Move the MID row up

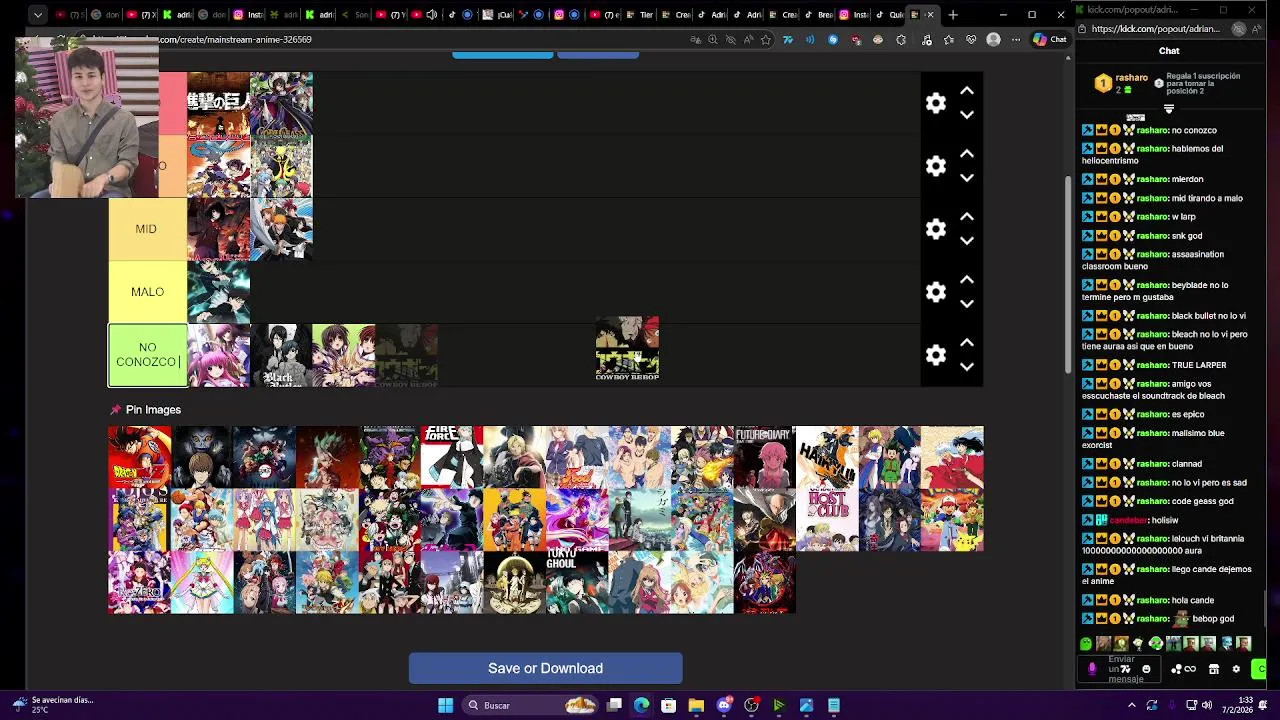967,217
